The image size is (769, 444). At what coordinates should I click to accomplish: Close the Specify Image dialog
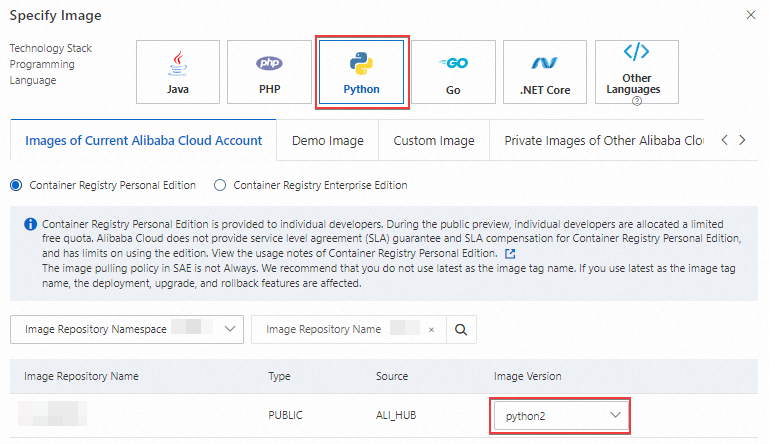pos(751,16)
